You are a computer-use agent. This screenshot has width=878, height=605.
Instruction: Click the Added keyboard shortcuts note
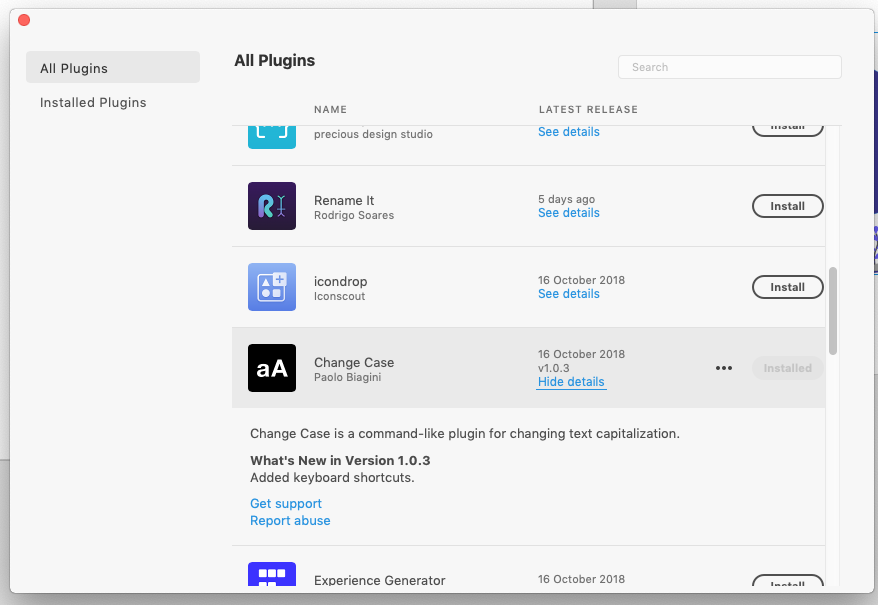pos(332,478)
